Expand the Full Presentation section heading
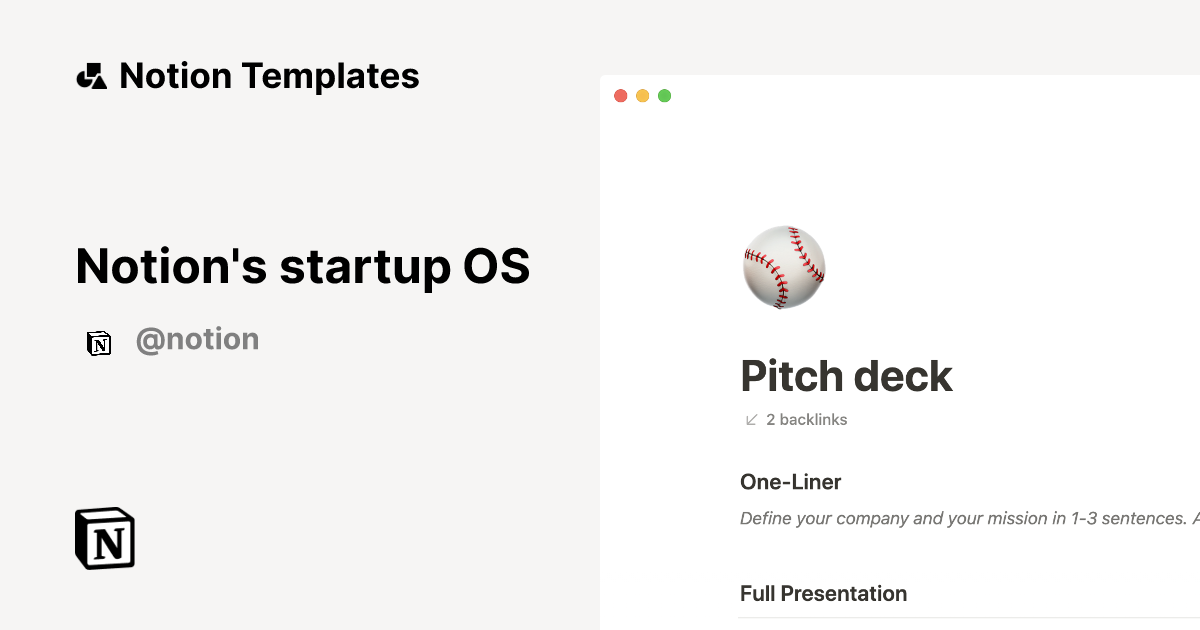The height and width of the screenshot is (630, 1200). (823, 593)
